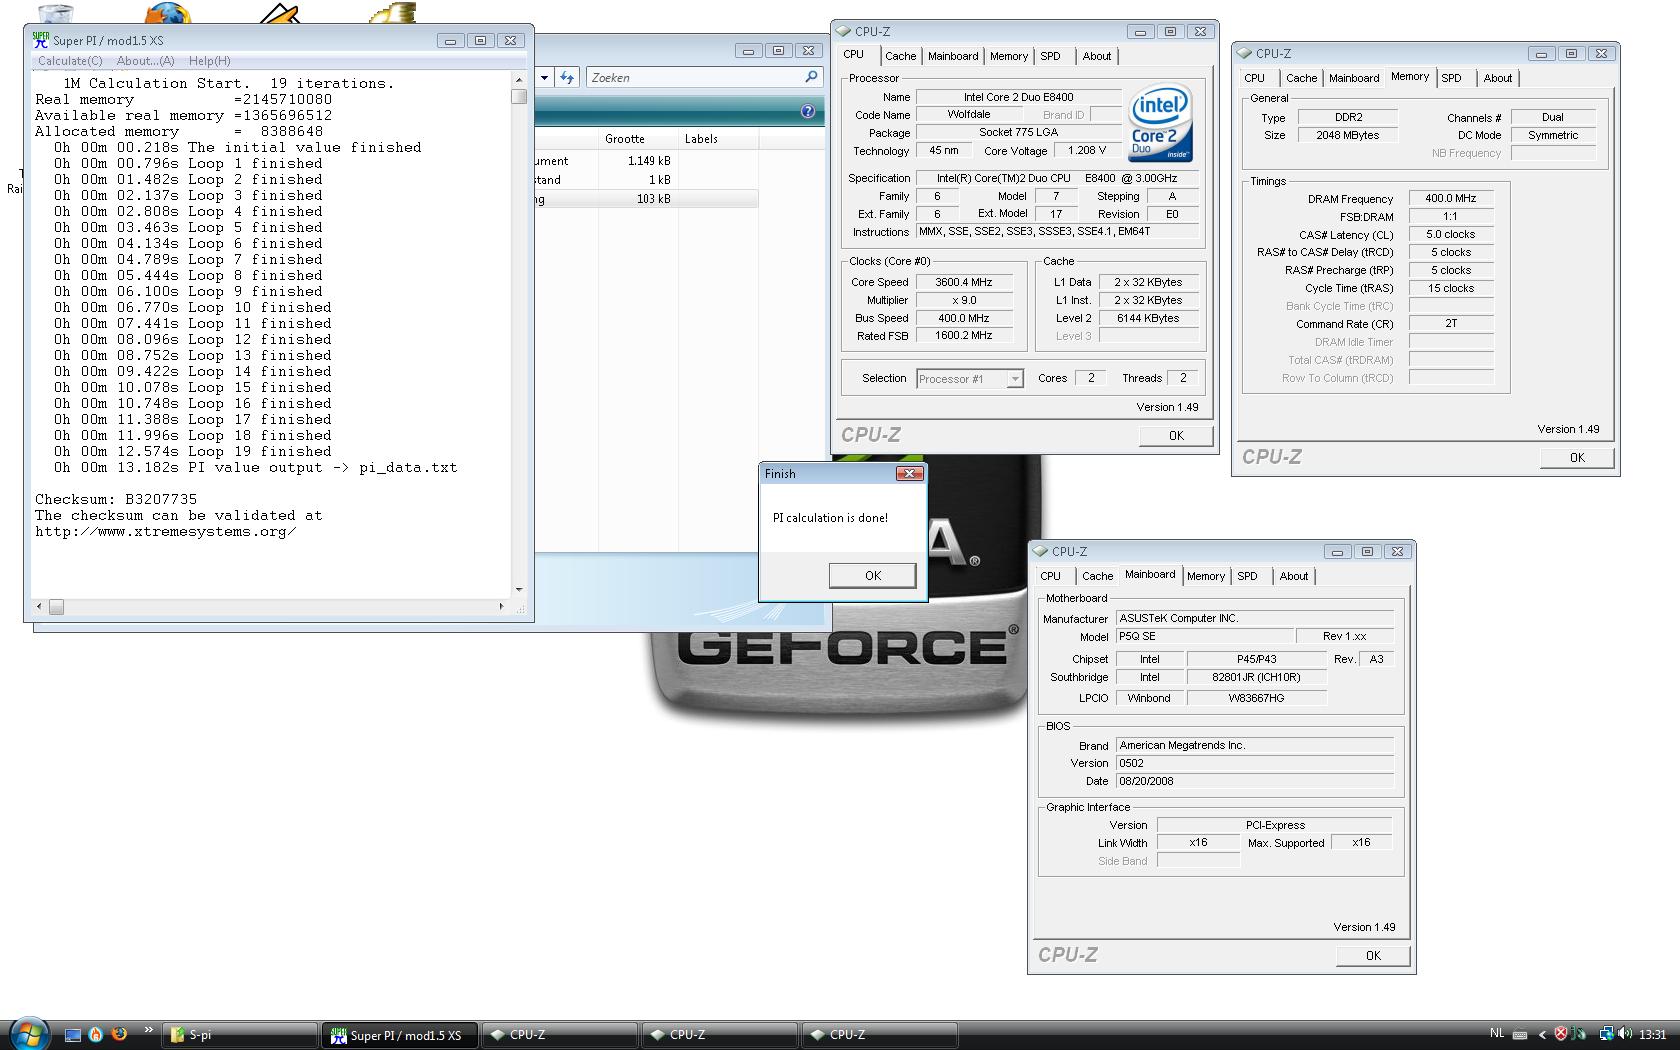
Task: Click the Zoeken search field in Explorer
Action: click(x=695, y=77)
